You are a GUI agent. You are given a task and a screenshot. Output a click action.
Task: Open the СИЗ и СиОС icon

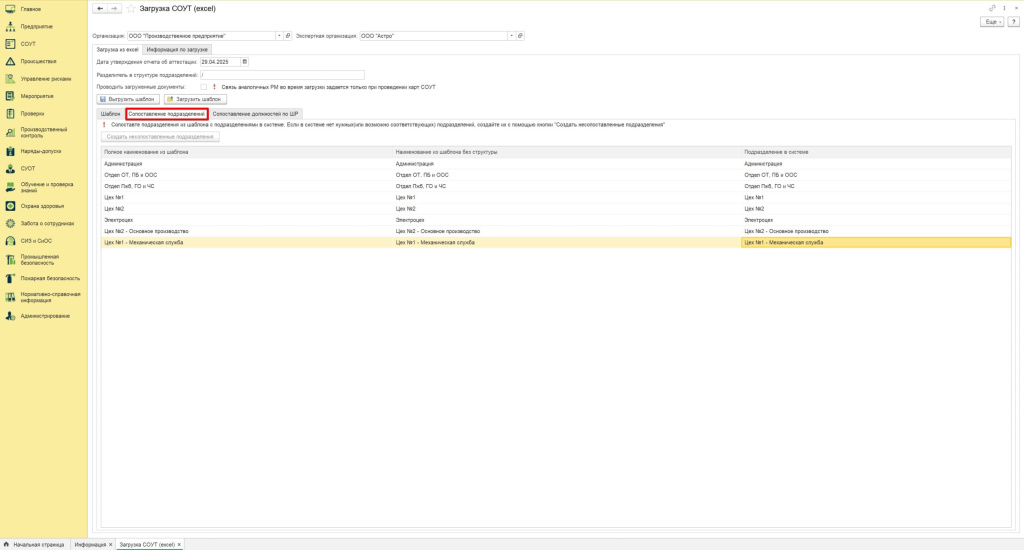click(10, 241)
